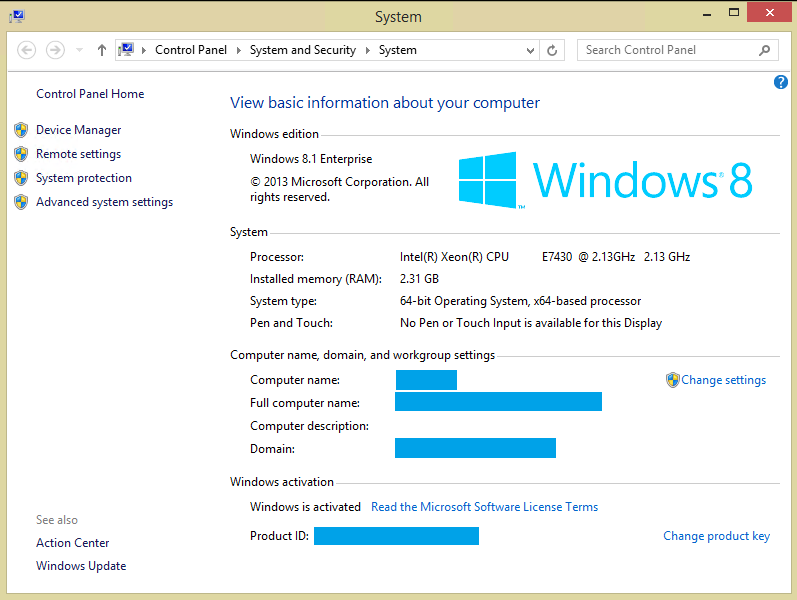Open the recent locations dropdown arrow
797x600 pixels.
(79, 50)
